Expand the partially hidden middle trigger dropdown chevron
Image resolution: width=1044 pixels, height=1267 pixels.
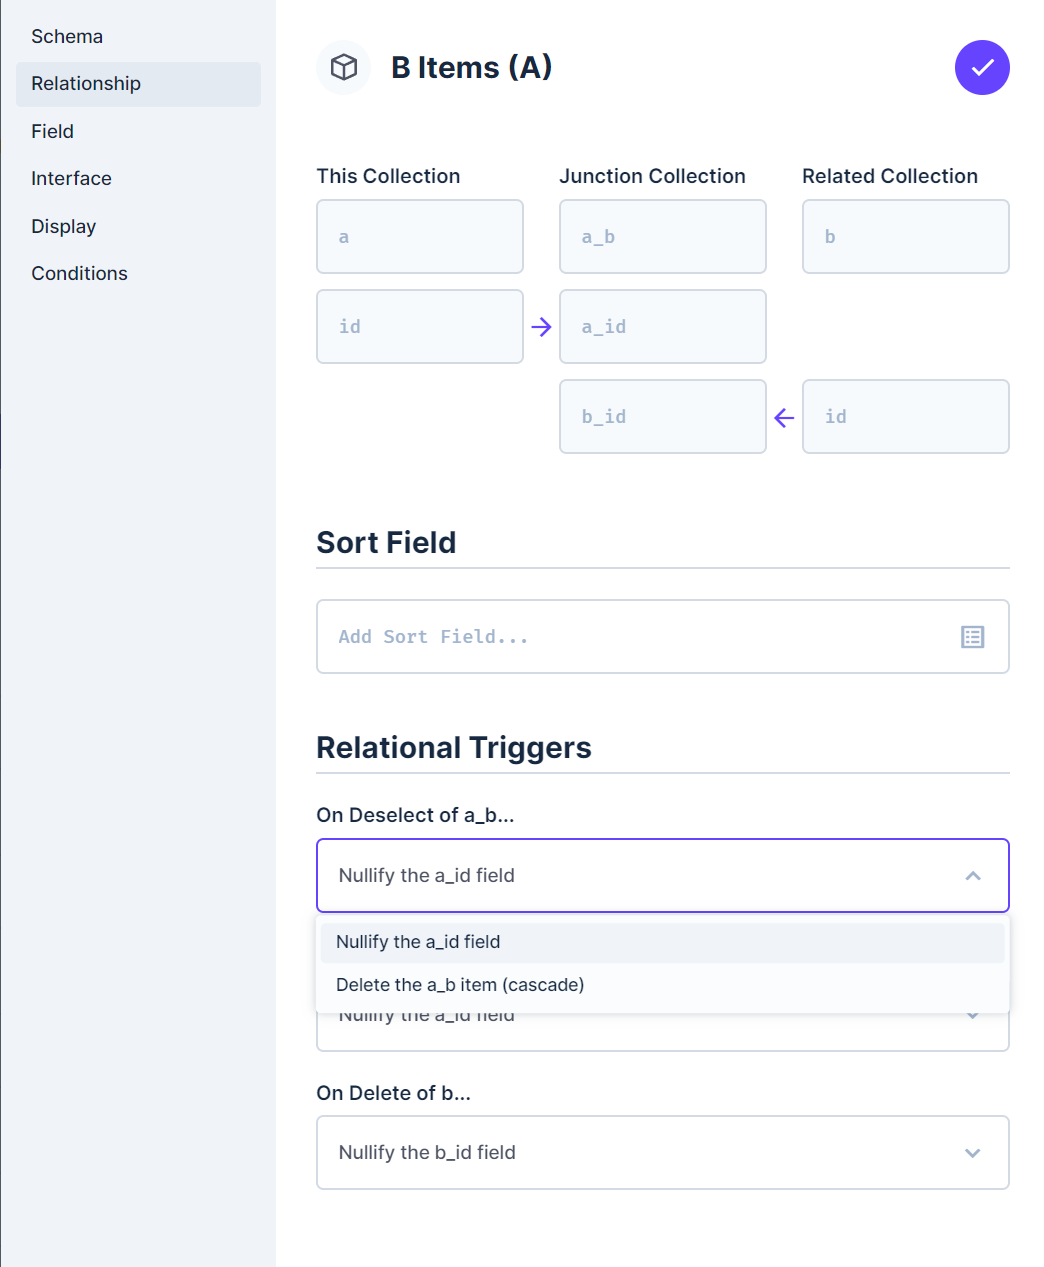pyautogui.click(x=972, y=1017)
